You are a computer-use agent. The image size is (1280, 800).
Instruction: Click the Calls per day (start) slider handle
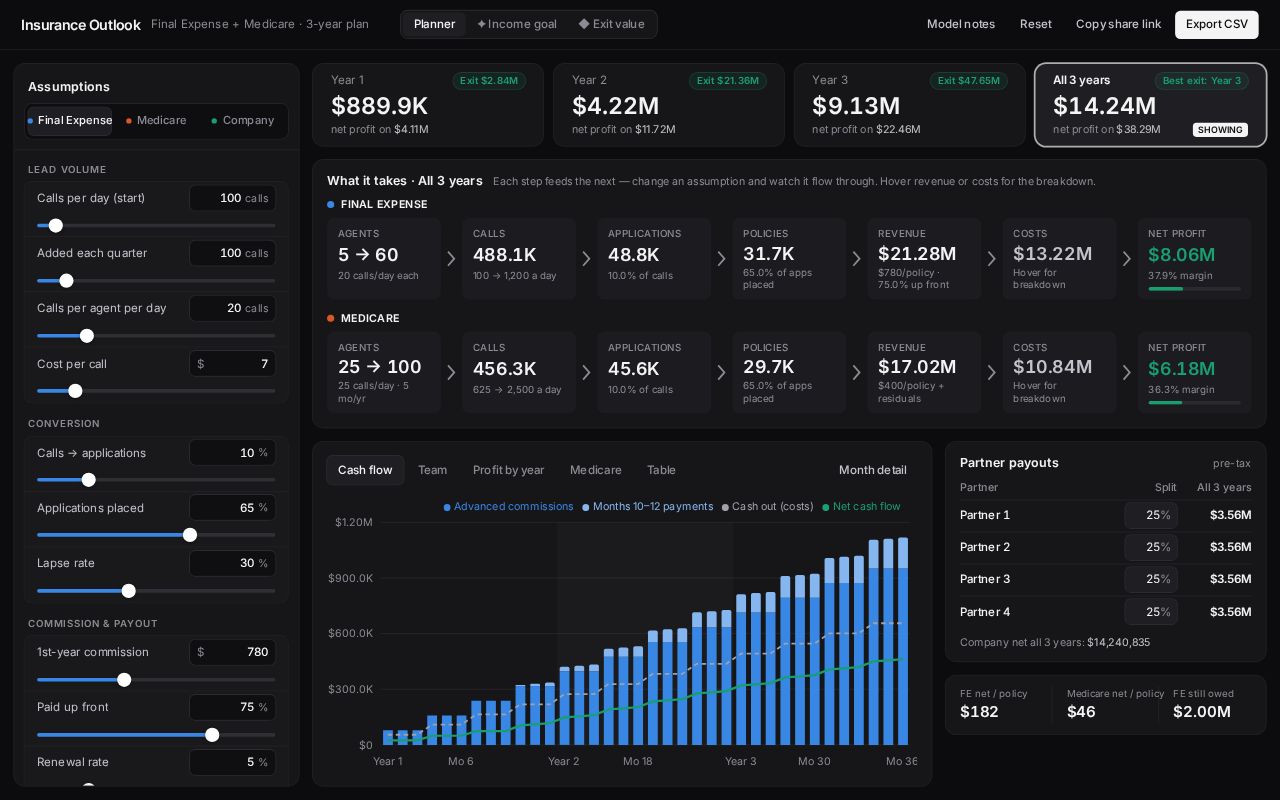point(56,226)
